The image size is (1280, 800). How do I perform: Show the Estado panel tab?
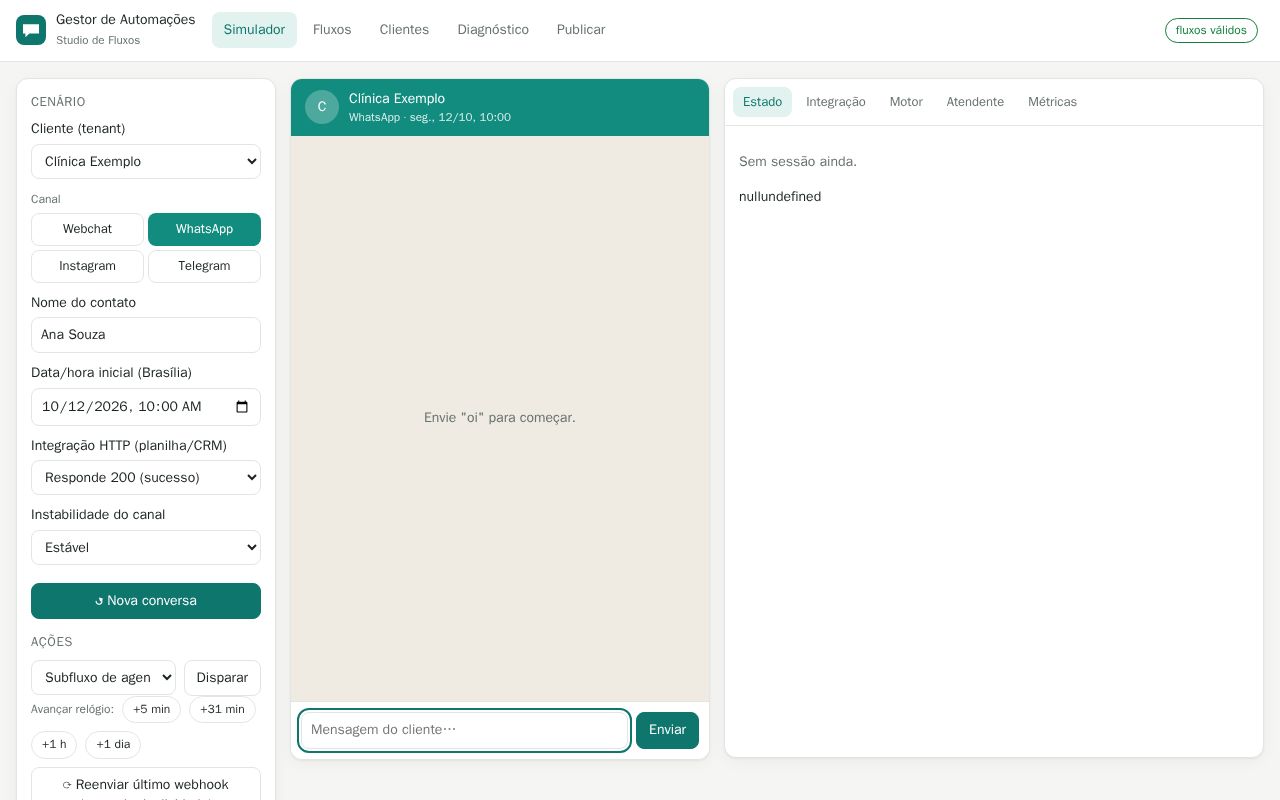pyautogui.click(x=762, y=102)
